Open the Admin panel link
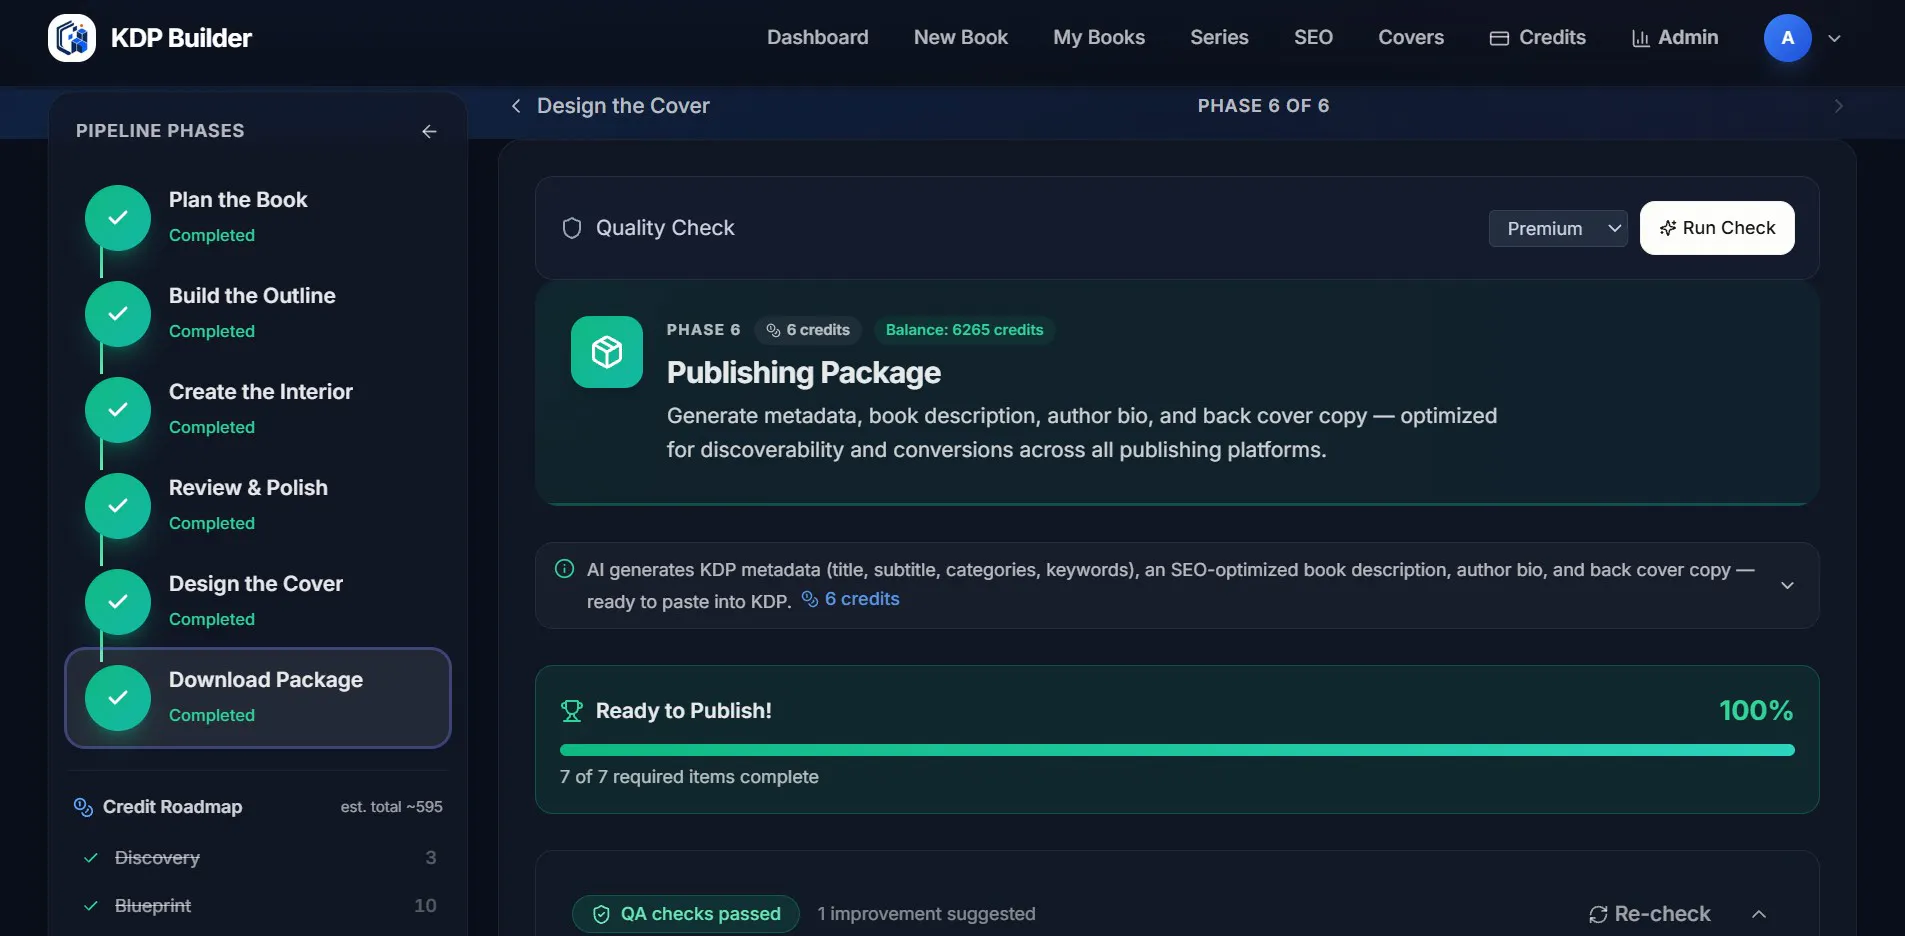This screenshot has height=936, width=1905. (x=1674, y=38)
